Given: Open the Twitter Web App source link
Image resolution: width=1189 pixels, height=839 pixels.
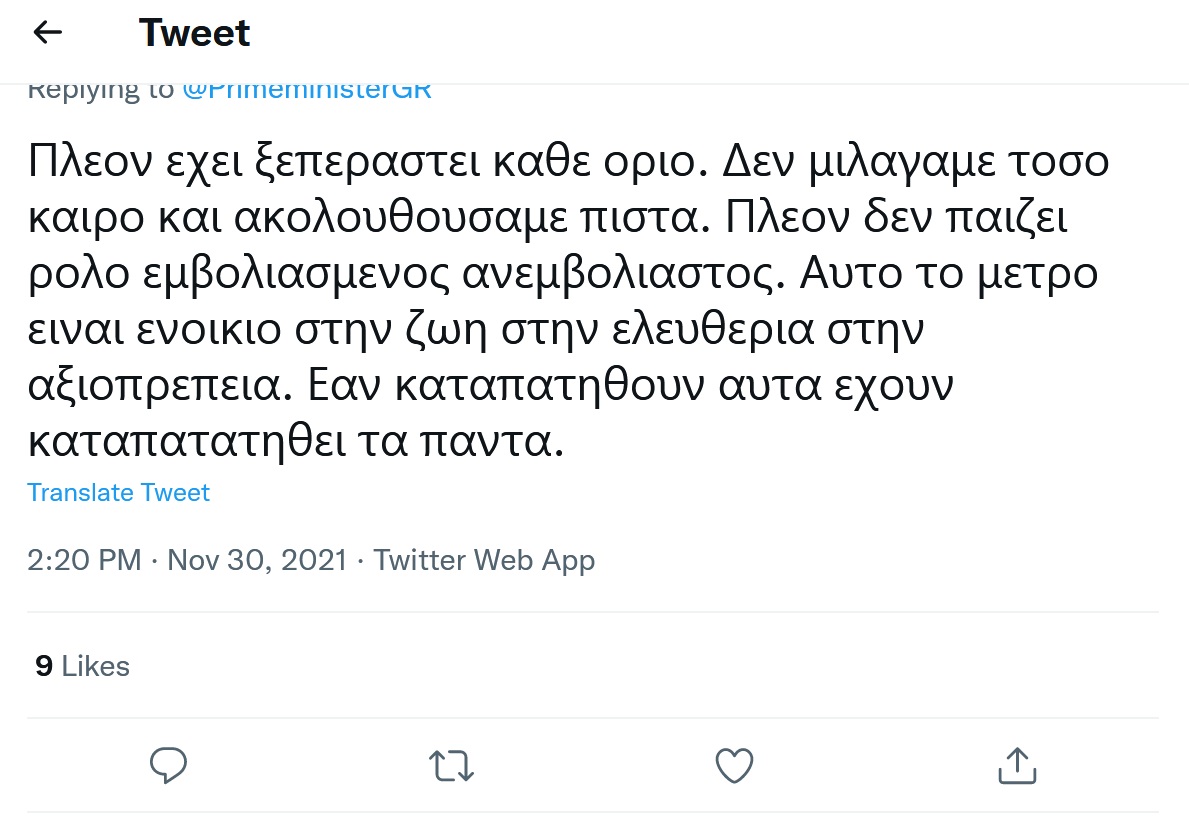Looking at the screenshot, I should coord(484,560).
